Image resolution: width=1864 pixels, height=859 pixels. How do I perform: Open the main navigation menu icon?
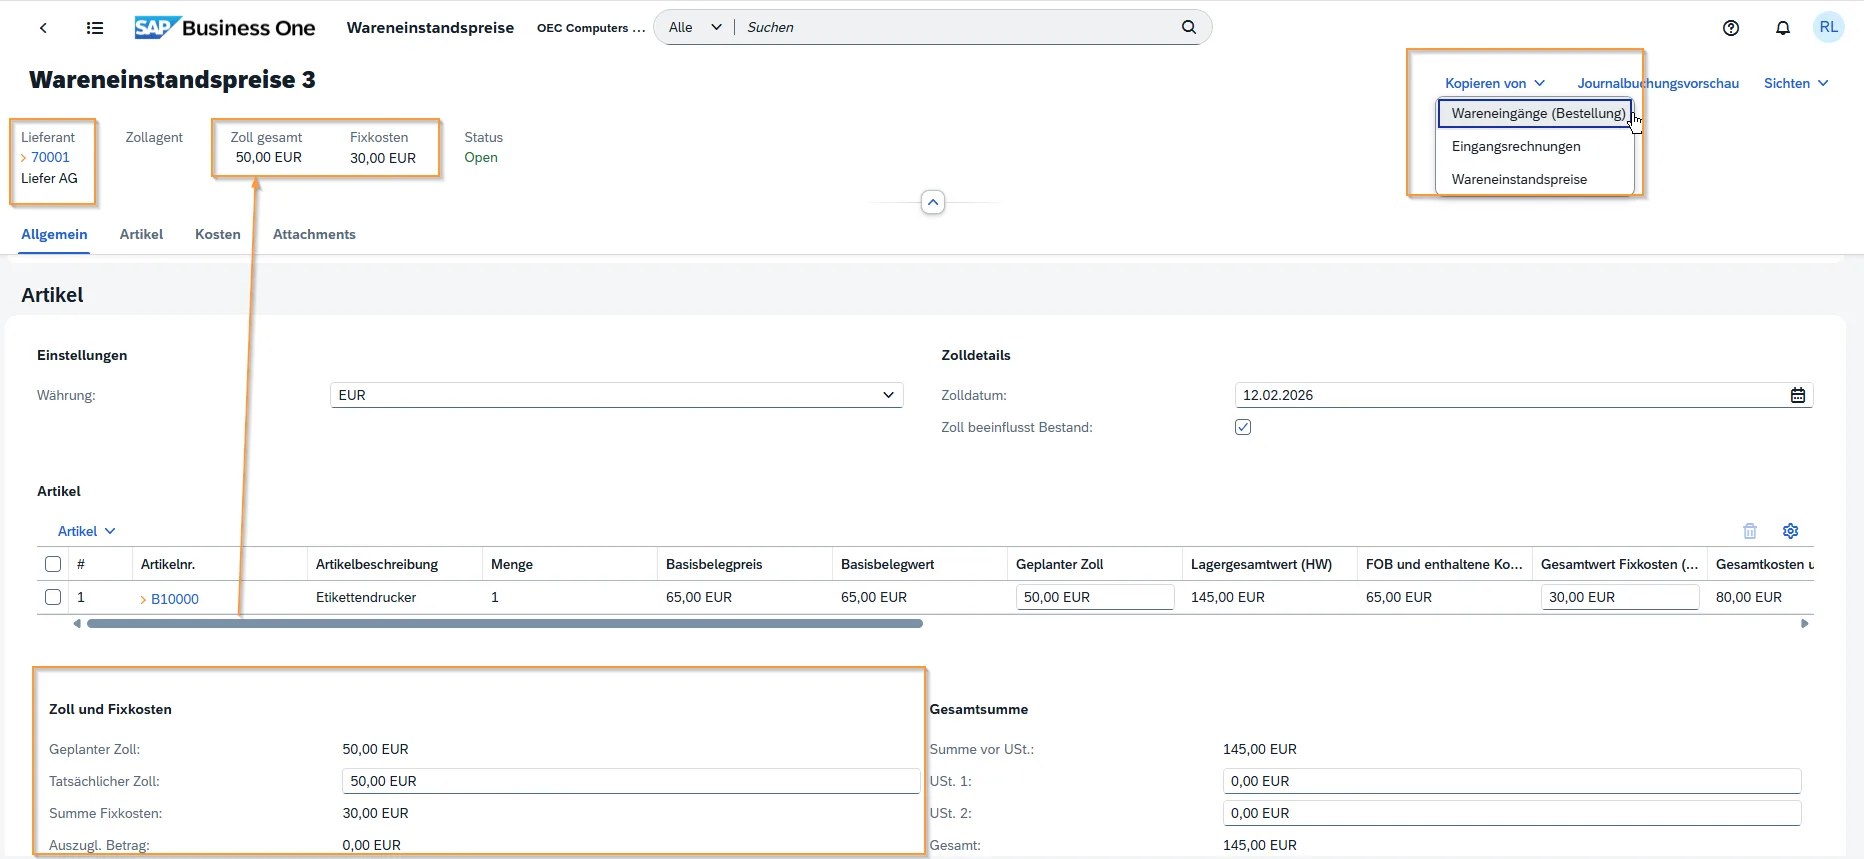[x=95, y=28]
